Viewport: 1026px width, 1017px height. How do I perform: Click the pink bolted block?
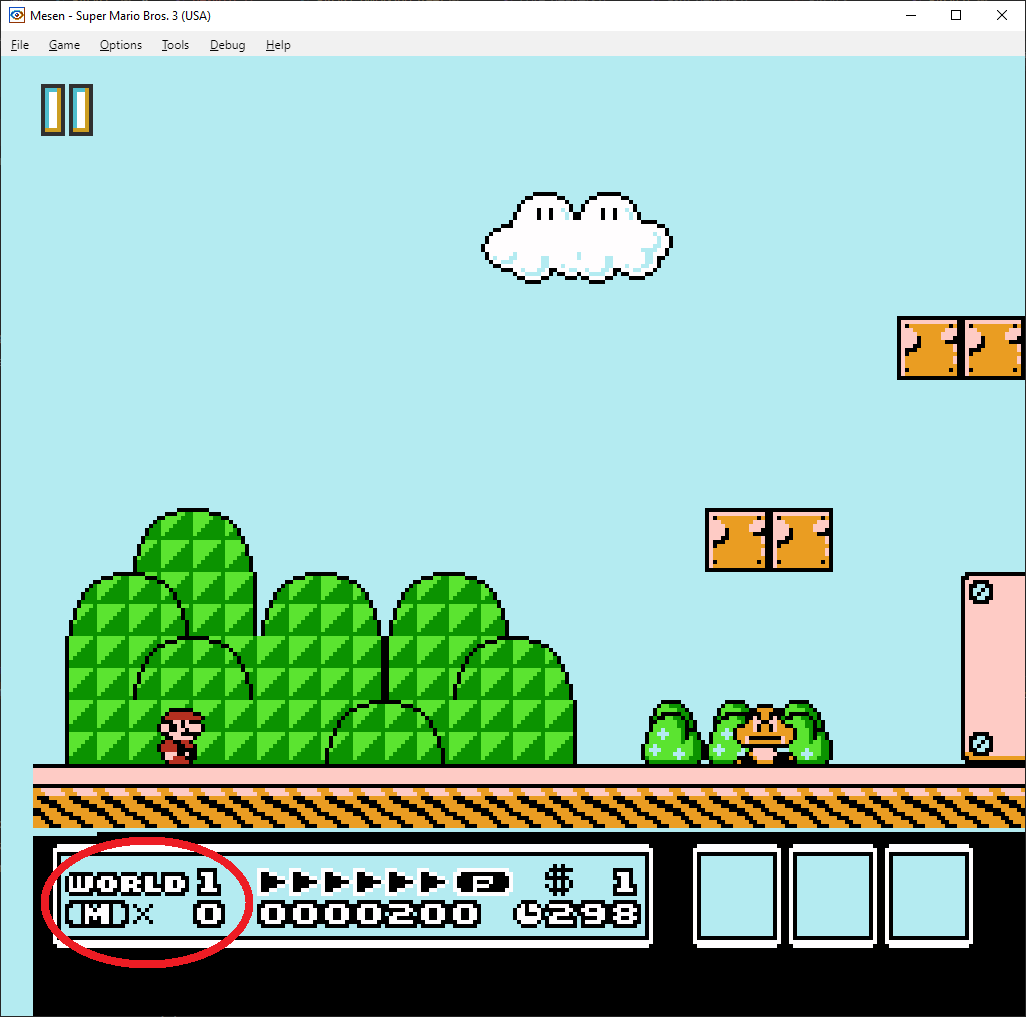coord(993,667)
